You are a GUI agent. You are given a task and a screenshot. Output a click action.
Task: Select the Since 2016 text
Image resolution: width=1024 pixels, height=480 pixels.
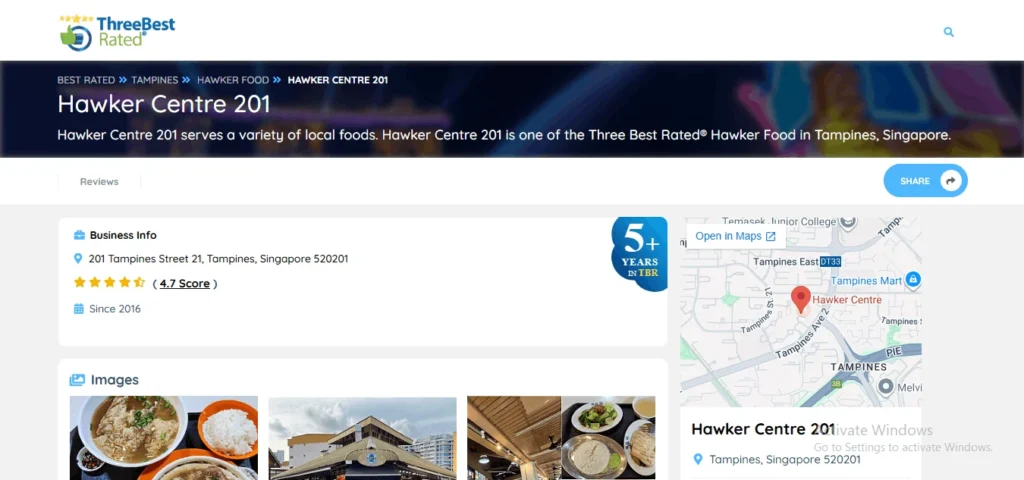115,309
